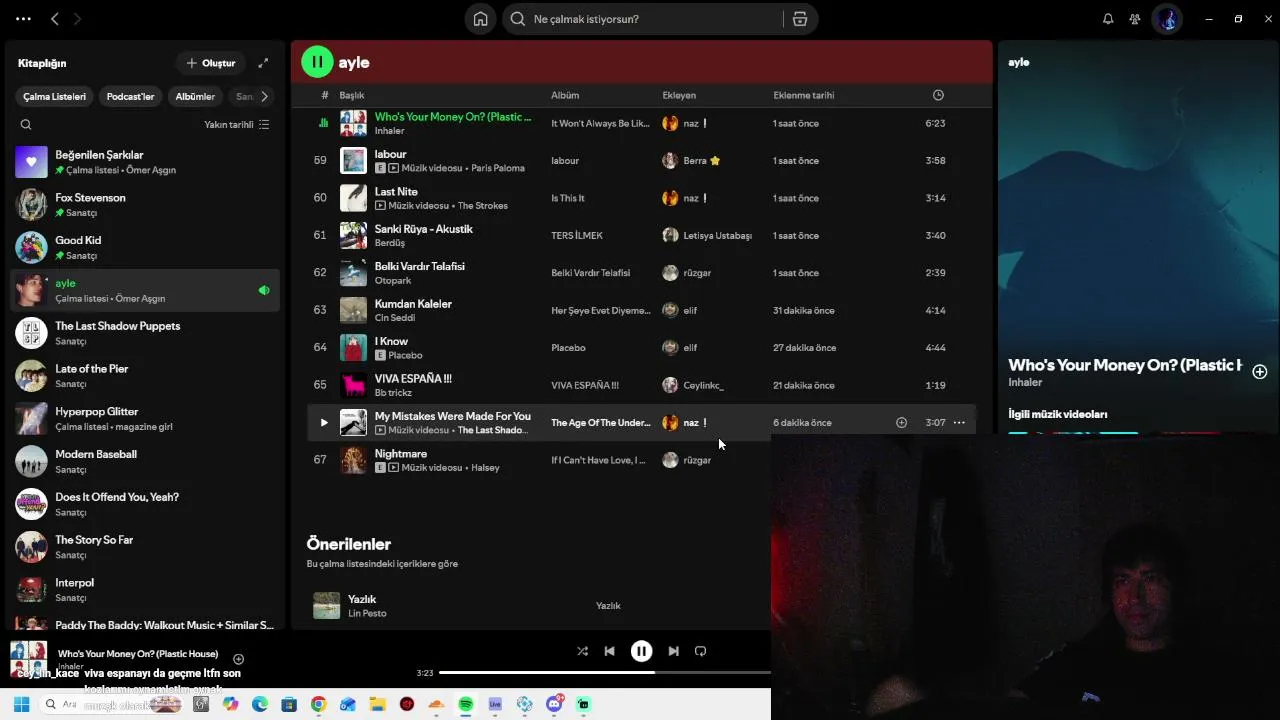Add now-playing song to Liked Songs
Image resolution: width=1280 pixels, height=720 pixels.
pyautogui.click(x=238, y=659)
